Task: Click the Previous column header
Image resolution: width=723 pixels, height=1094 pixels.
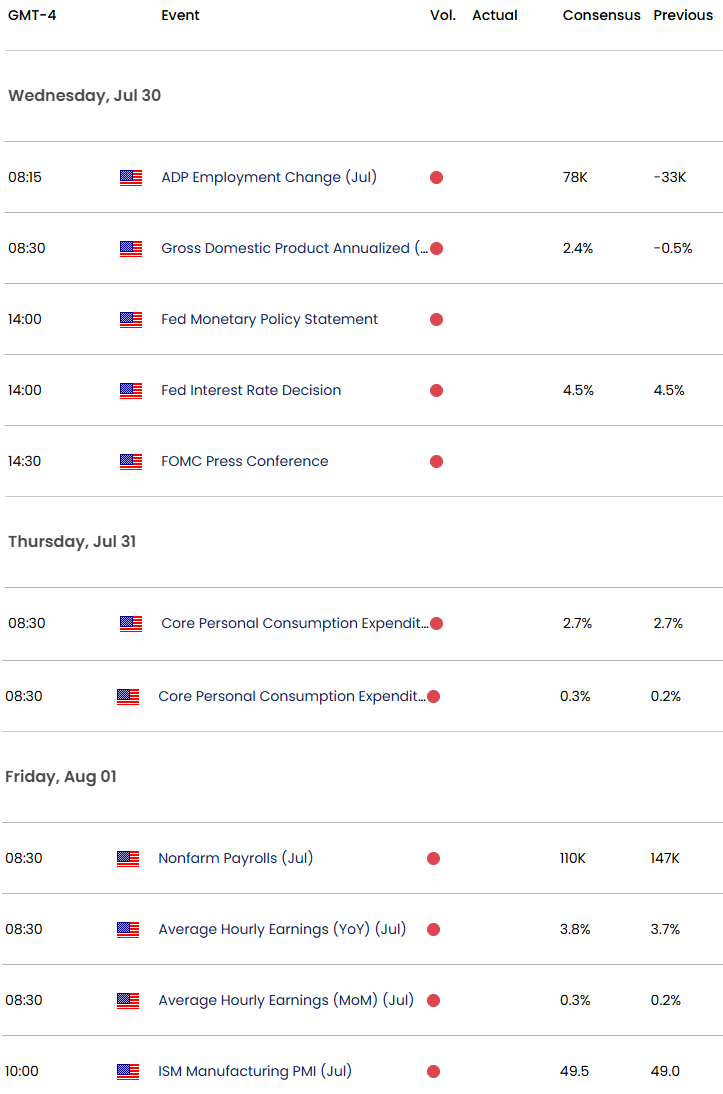Action: pyautogui.click(x=683, y=16)
